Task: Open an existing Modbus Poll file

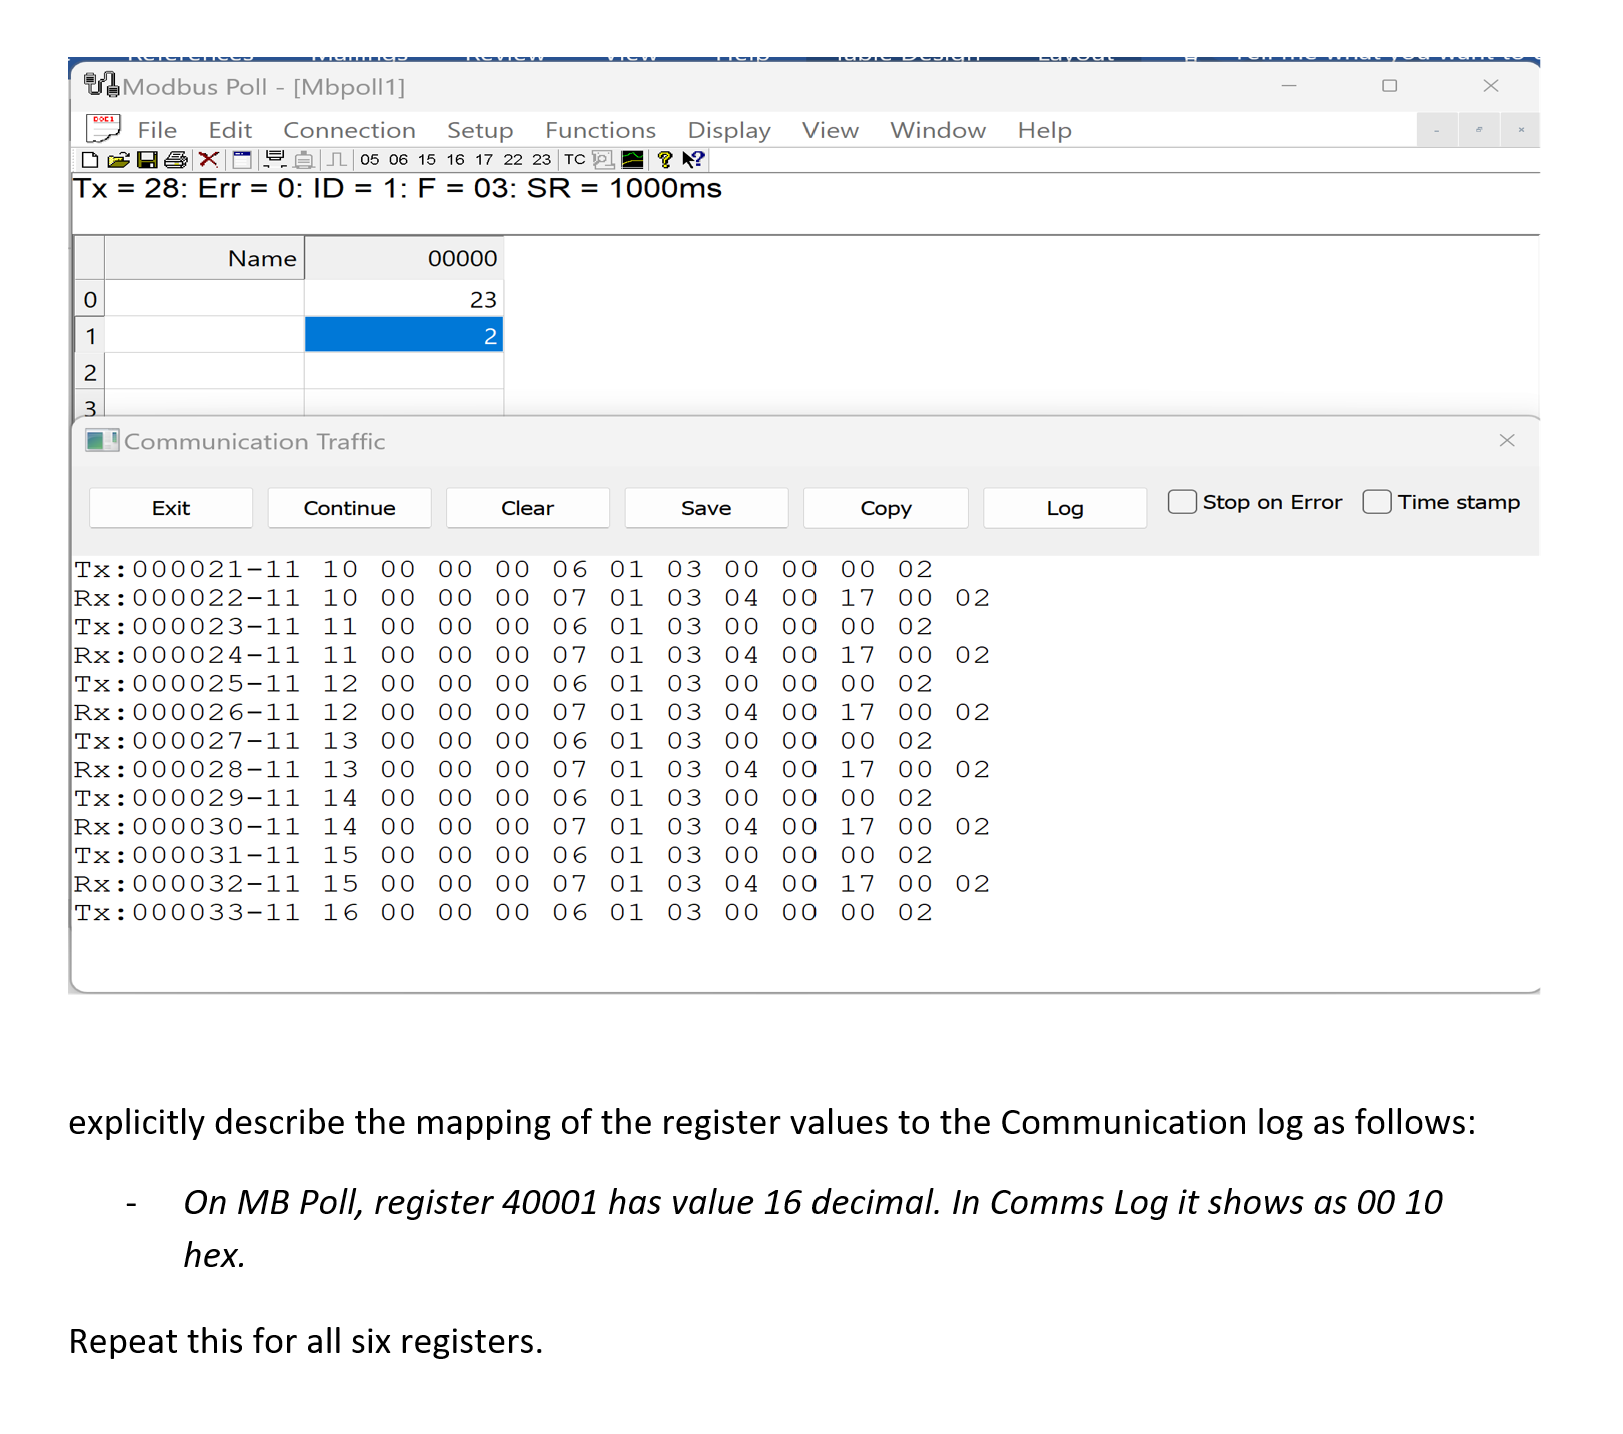Action: pyautogui.click(x=120, y=160)
